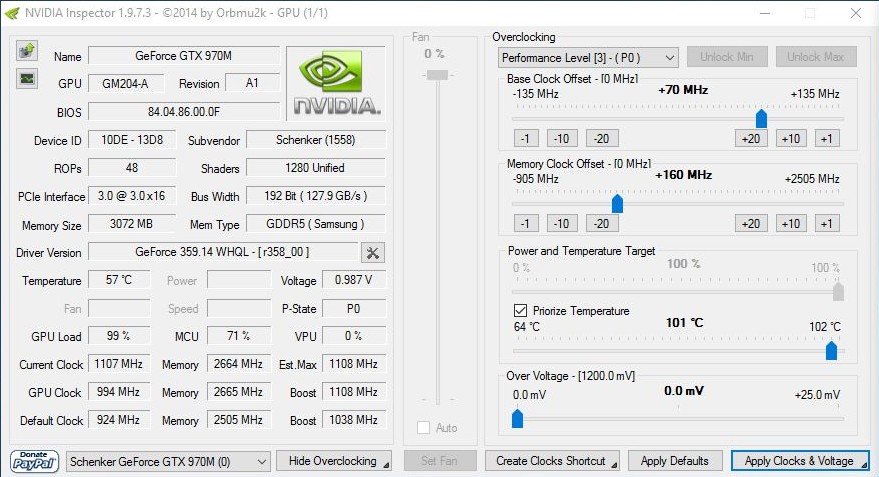879x477 pixels.
Task: Click the Voltage value 0.987 V
Action: coord(354,280)
